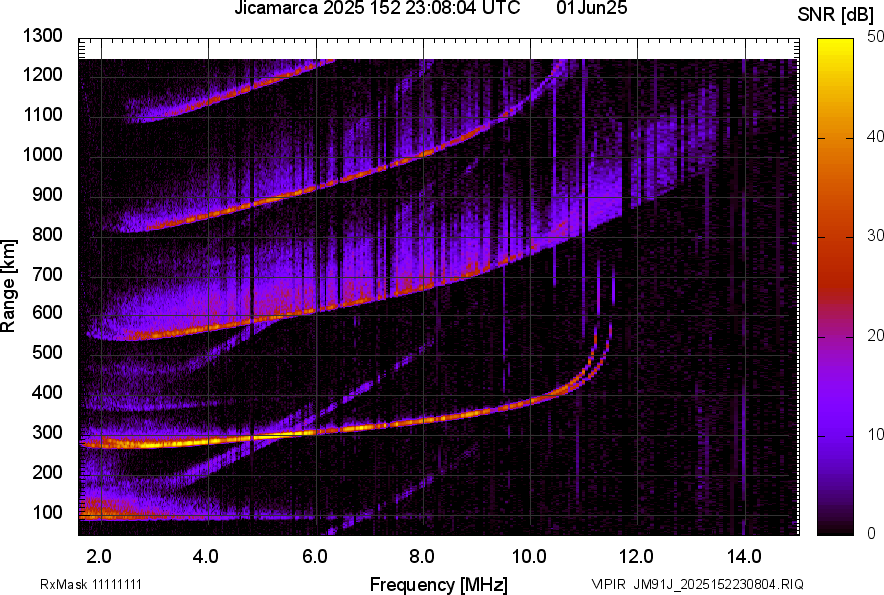This screenshot has width=884, height=595.
Task: Click the 1000 range tick label
Action: tap(42, 154)
